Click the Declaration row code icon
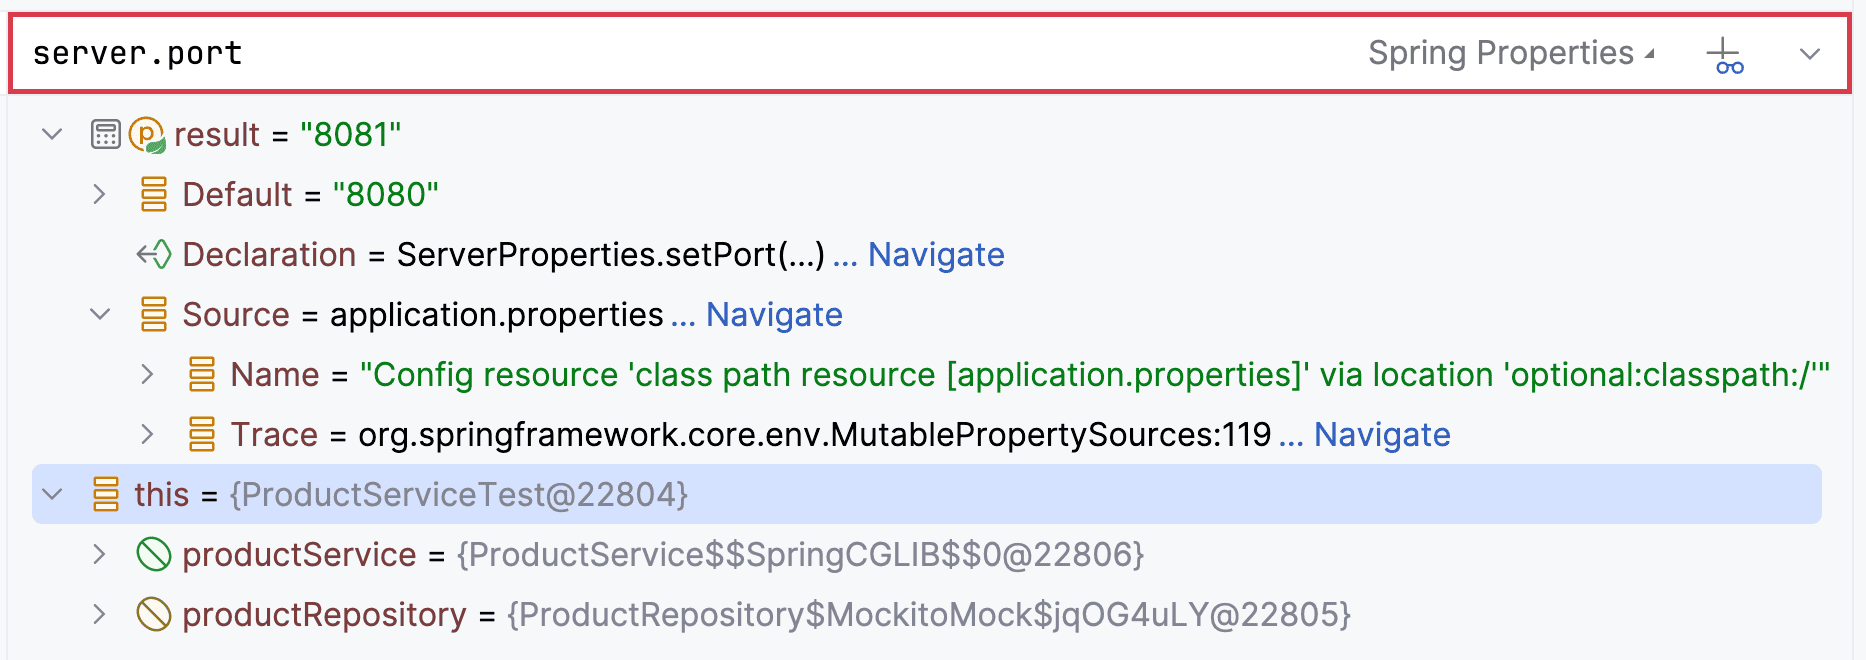Screen dimensions: 1866x660 pyautogui.click(x=154, y=255)
